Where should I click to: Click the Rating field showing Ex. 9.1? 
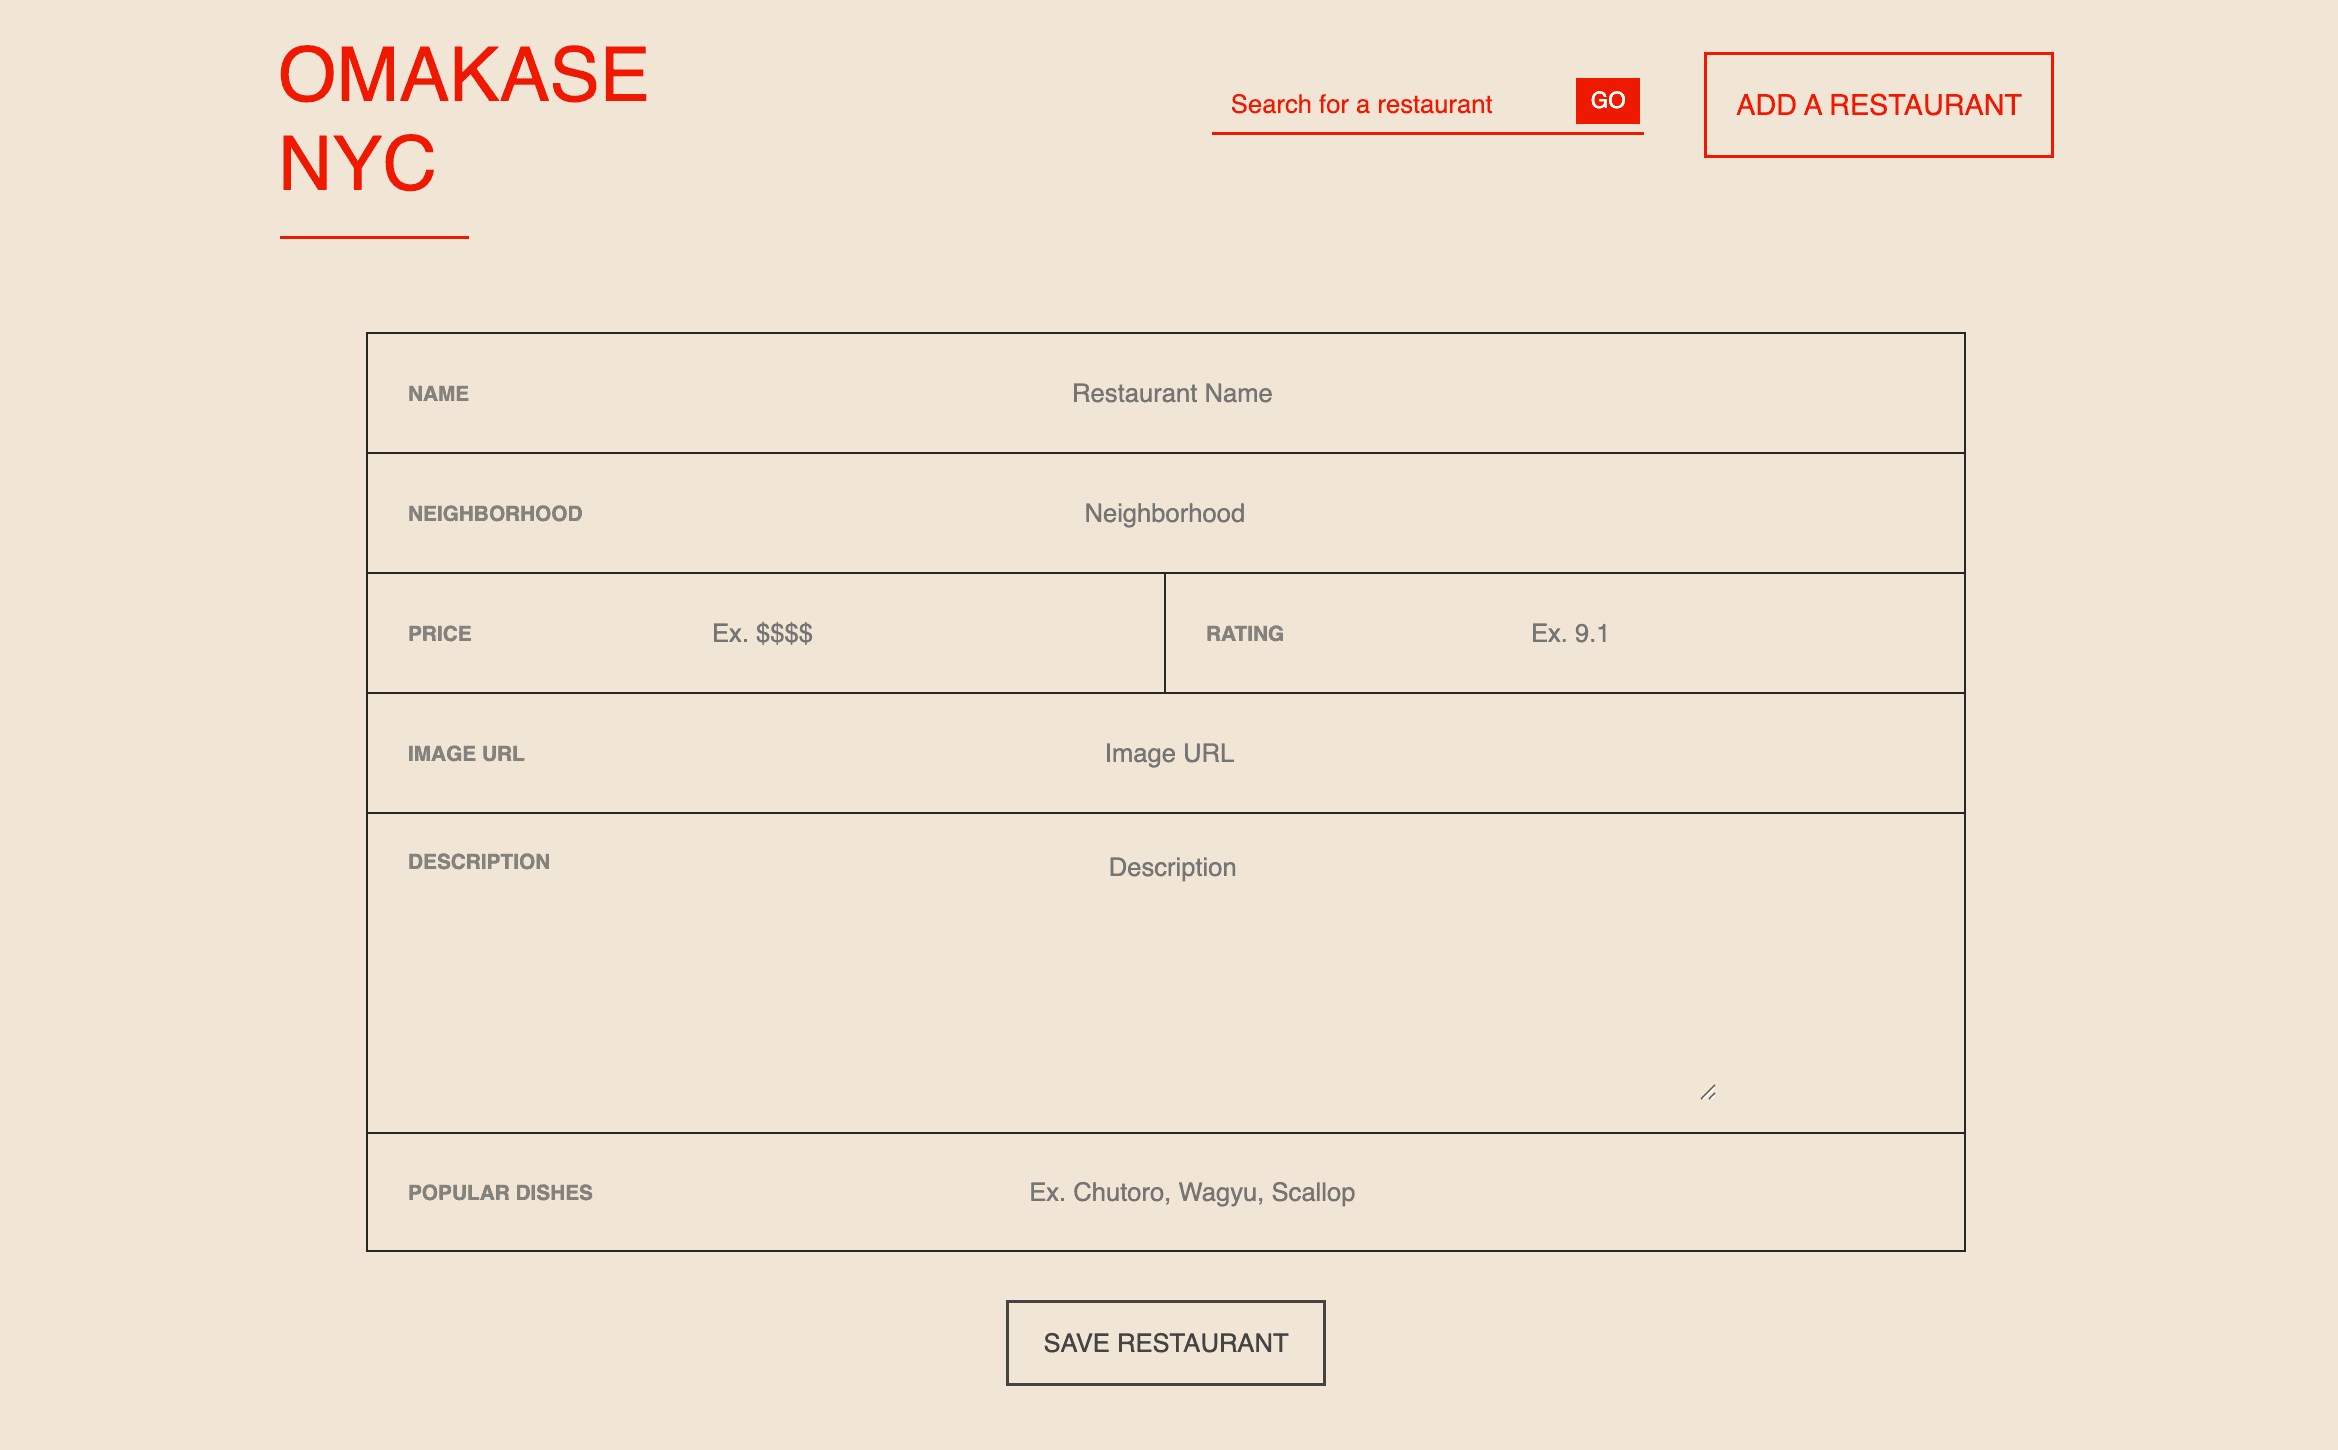pos(1570,633)
